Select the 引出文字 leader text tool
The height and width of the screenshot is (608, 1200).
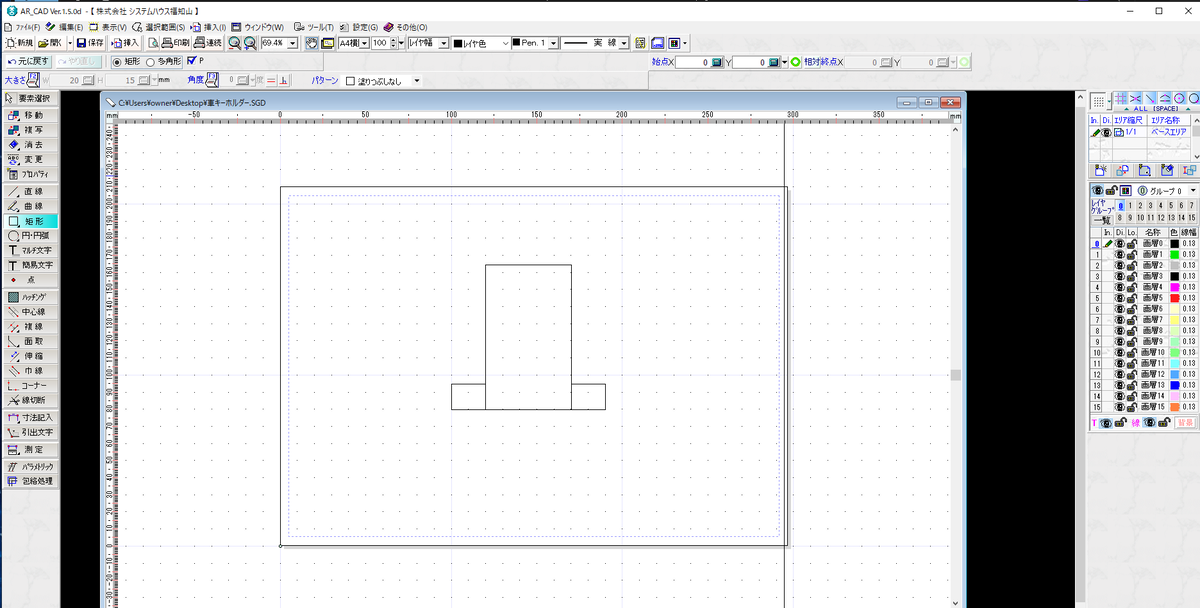[30, 432]
